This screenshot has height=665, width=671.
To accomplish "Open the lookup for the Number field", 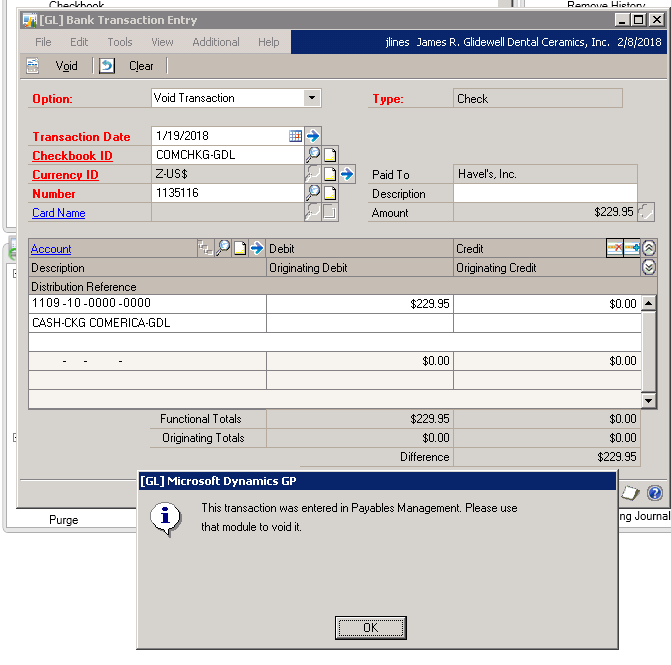I will pos(313,193).
